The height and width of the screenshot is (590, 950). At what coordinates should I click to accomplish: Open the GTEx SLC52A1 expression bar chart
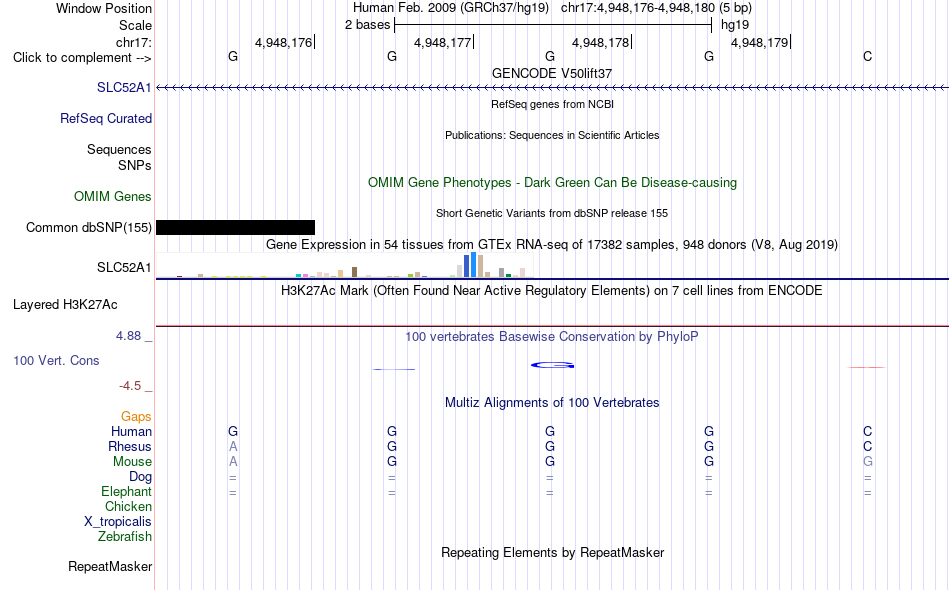[x=344, y=265]
